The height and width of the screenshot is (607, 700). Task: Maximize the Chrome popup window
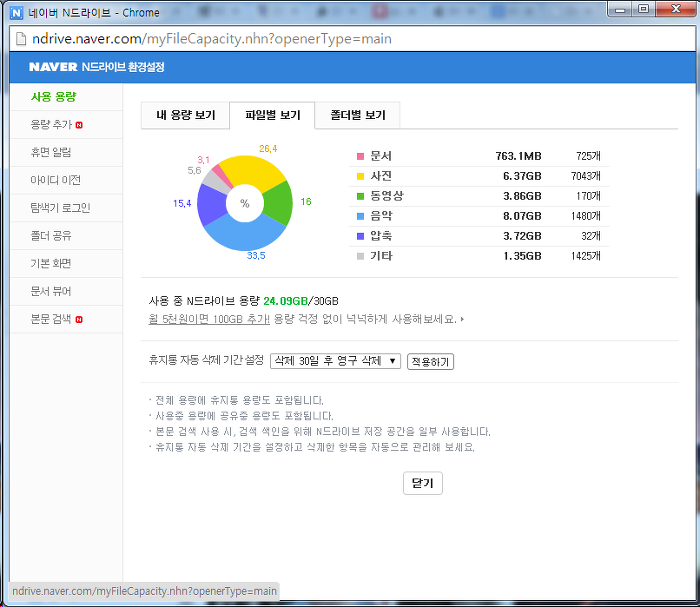(643, 9)
